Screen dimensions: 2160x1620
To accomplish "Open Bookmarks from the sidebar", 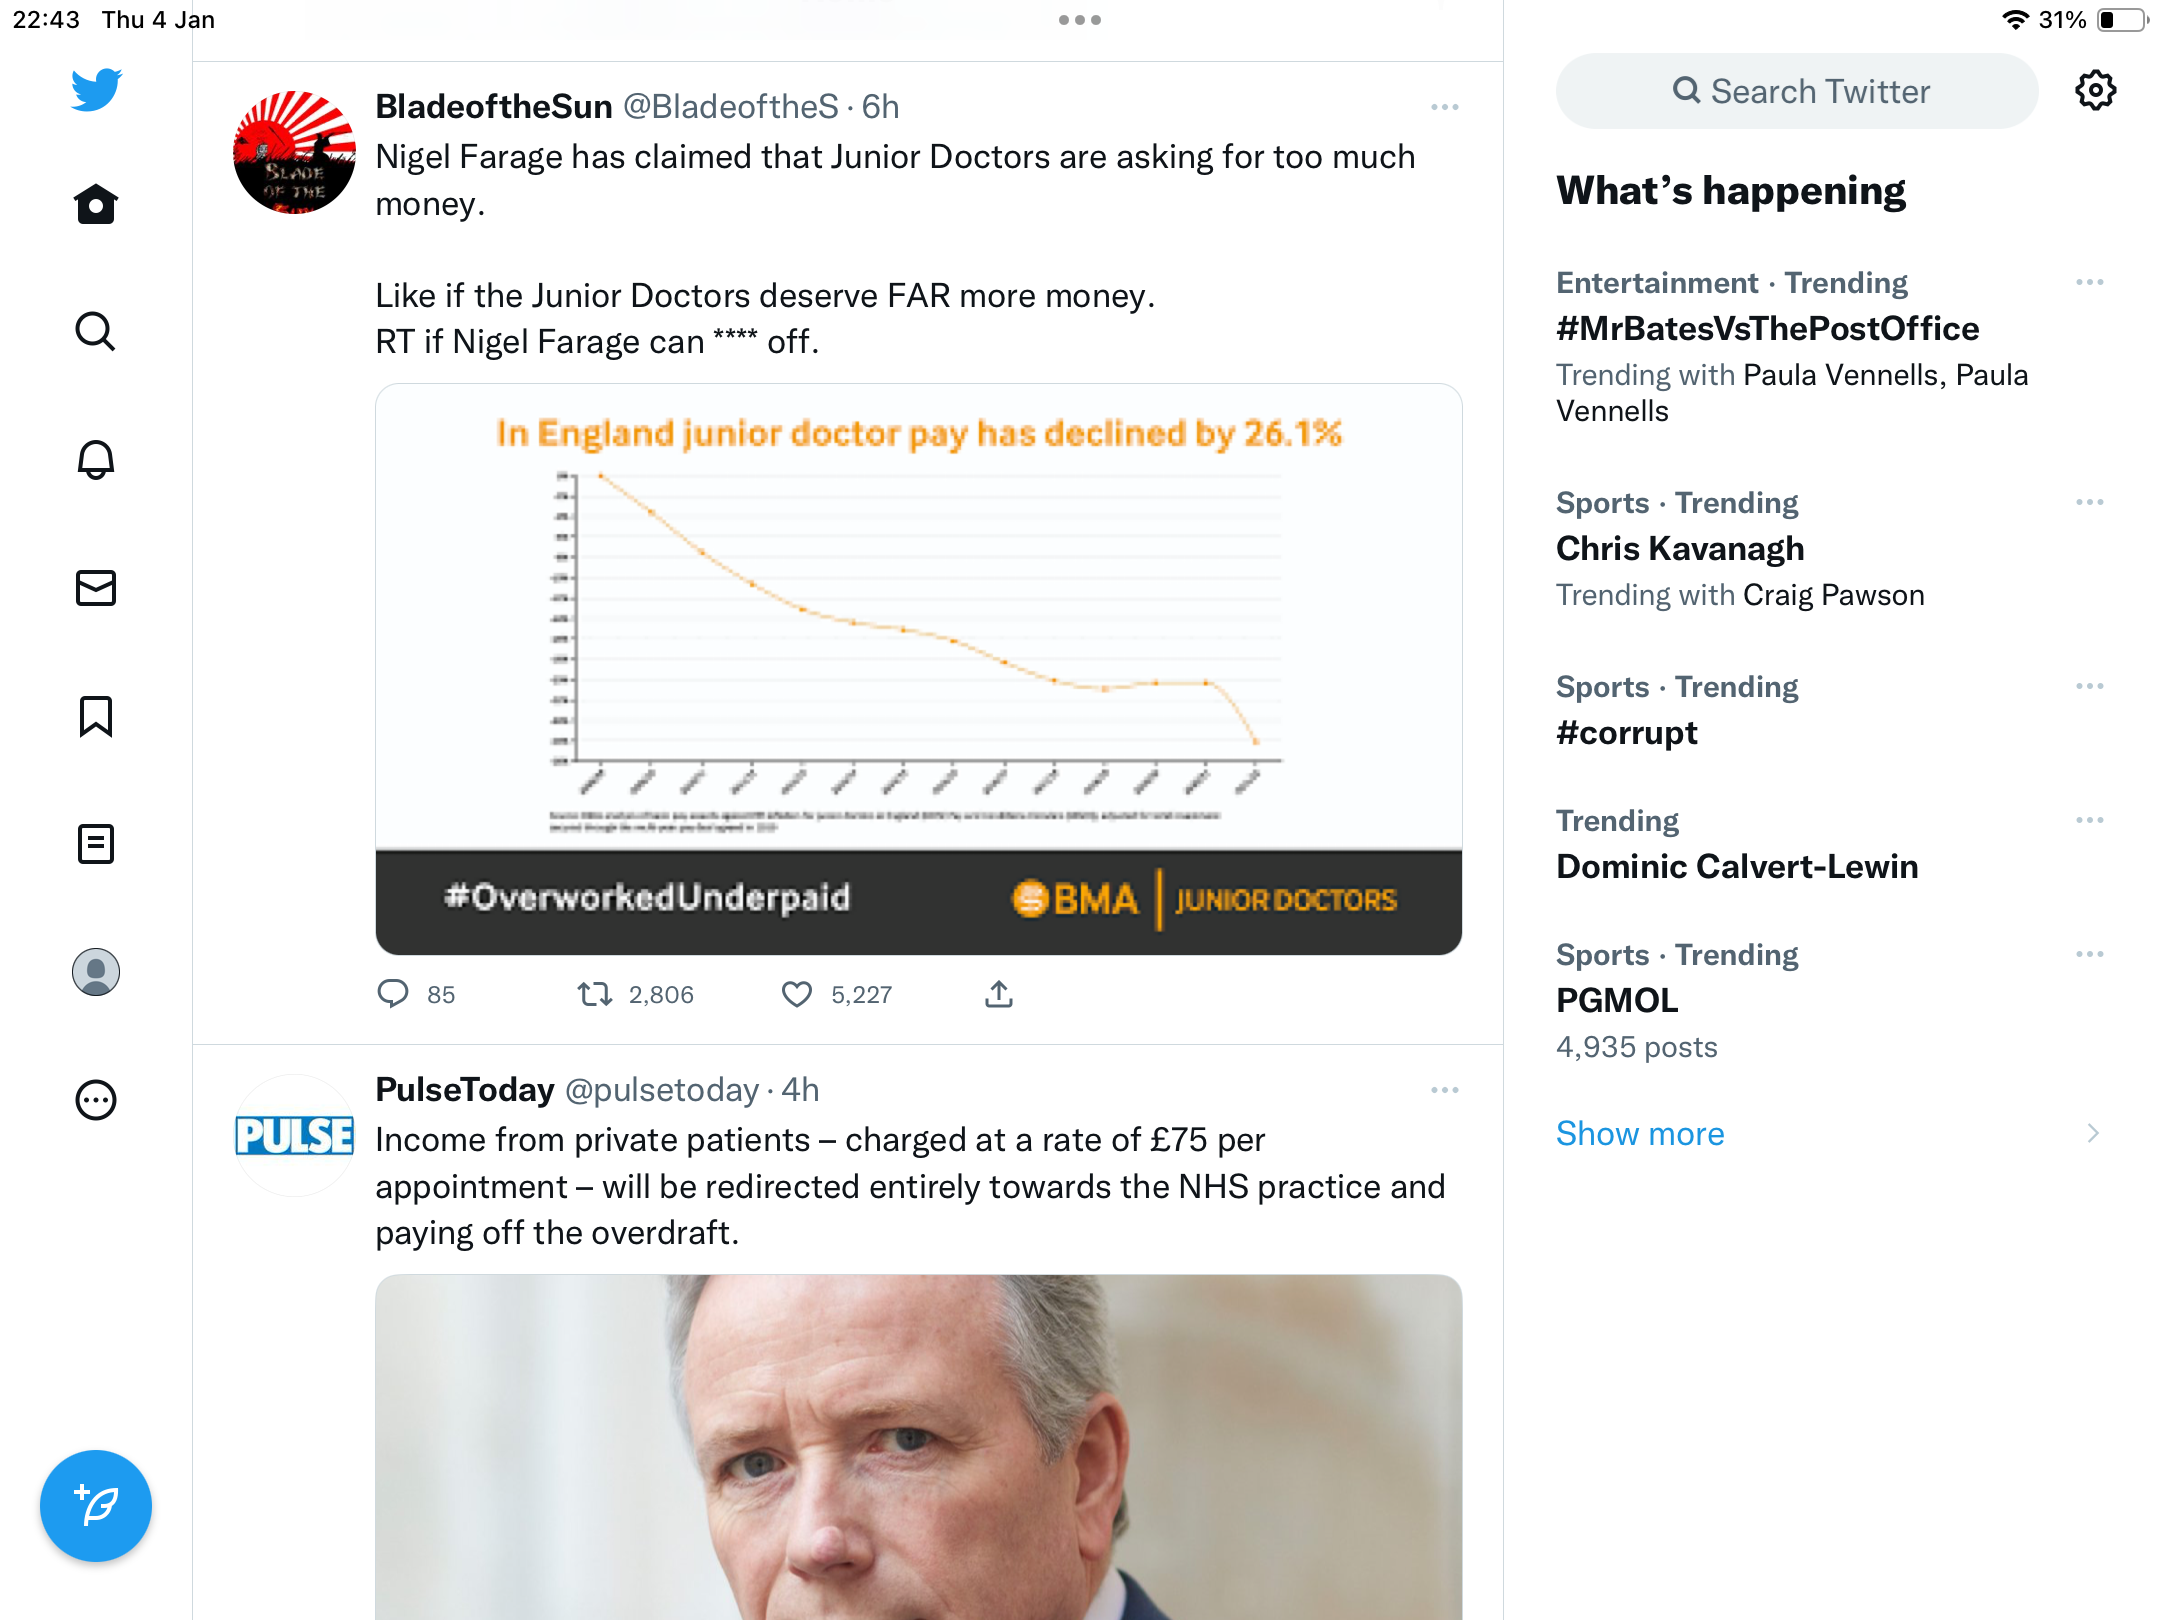I will point(96,716).
